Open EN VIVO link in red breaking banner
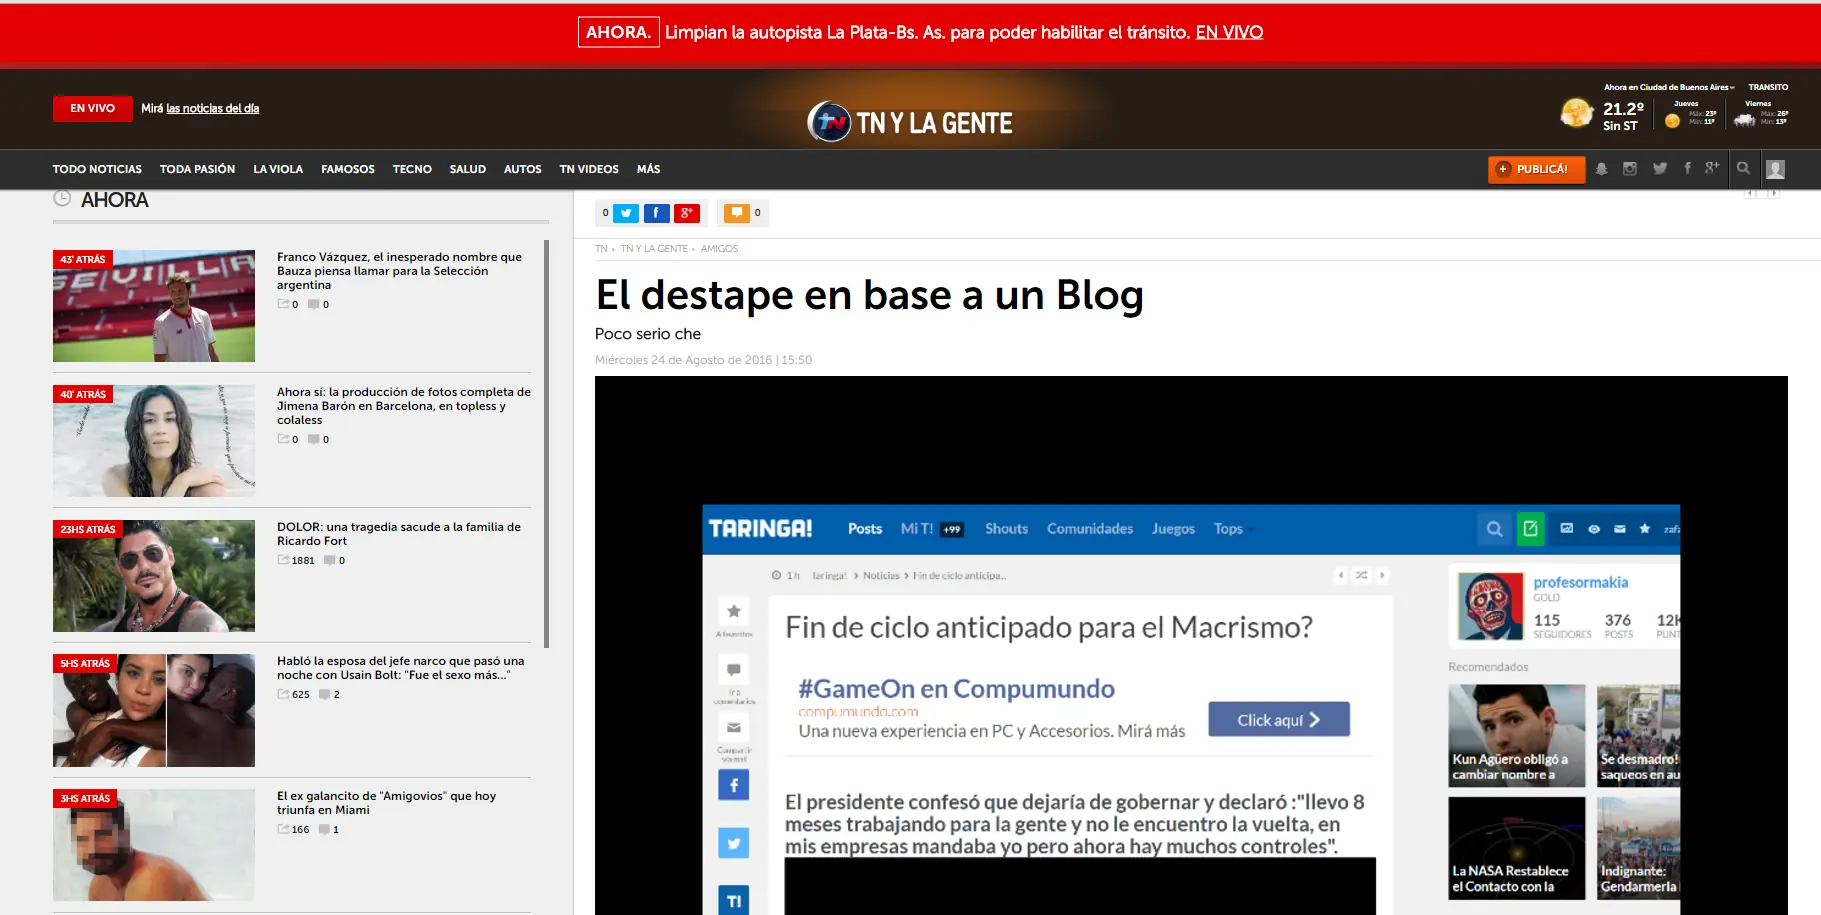Viewport: 1821px width, 915px height. click(x=1229, y=32)
